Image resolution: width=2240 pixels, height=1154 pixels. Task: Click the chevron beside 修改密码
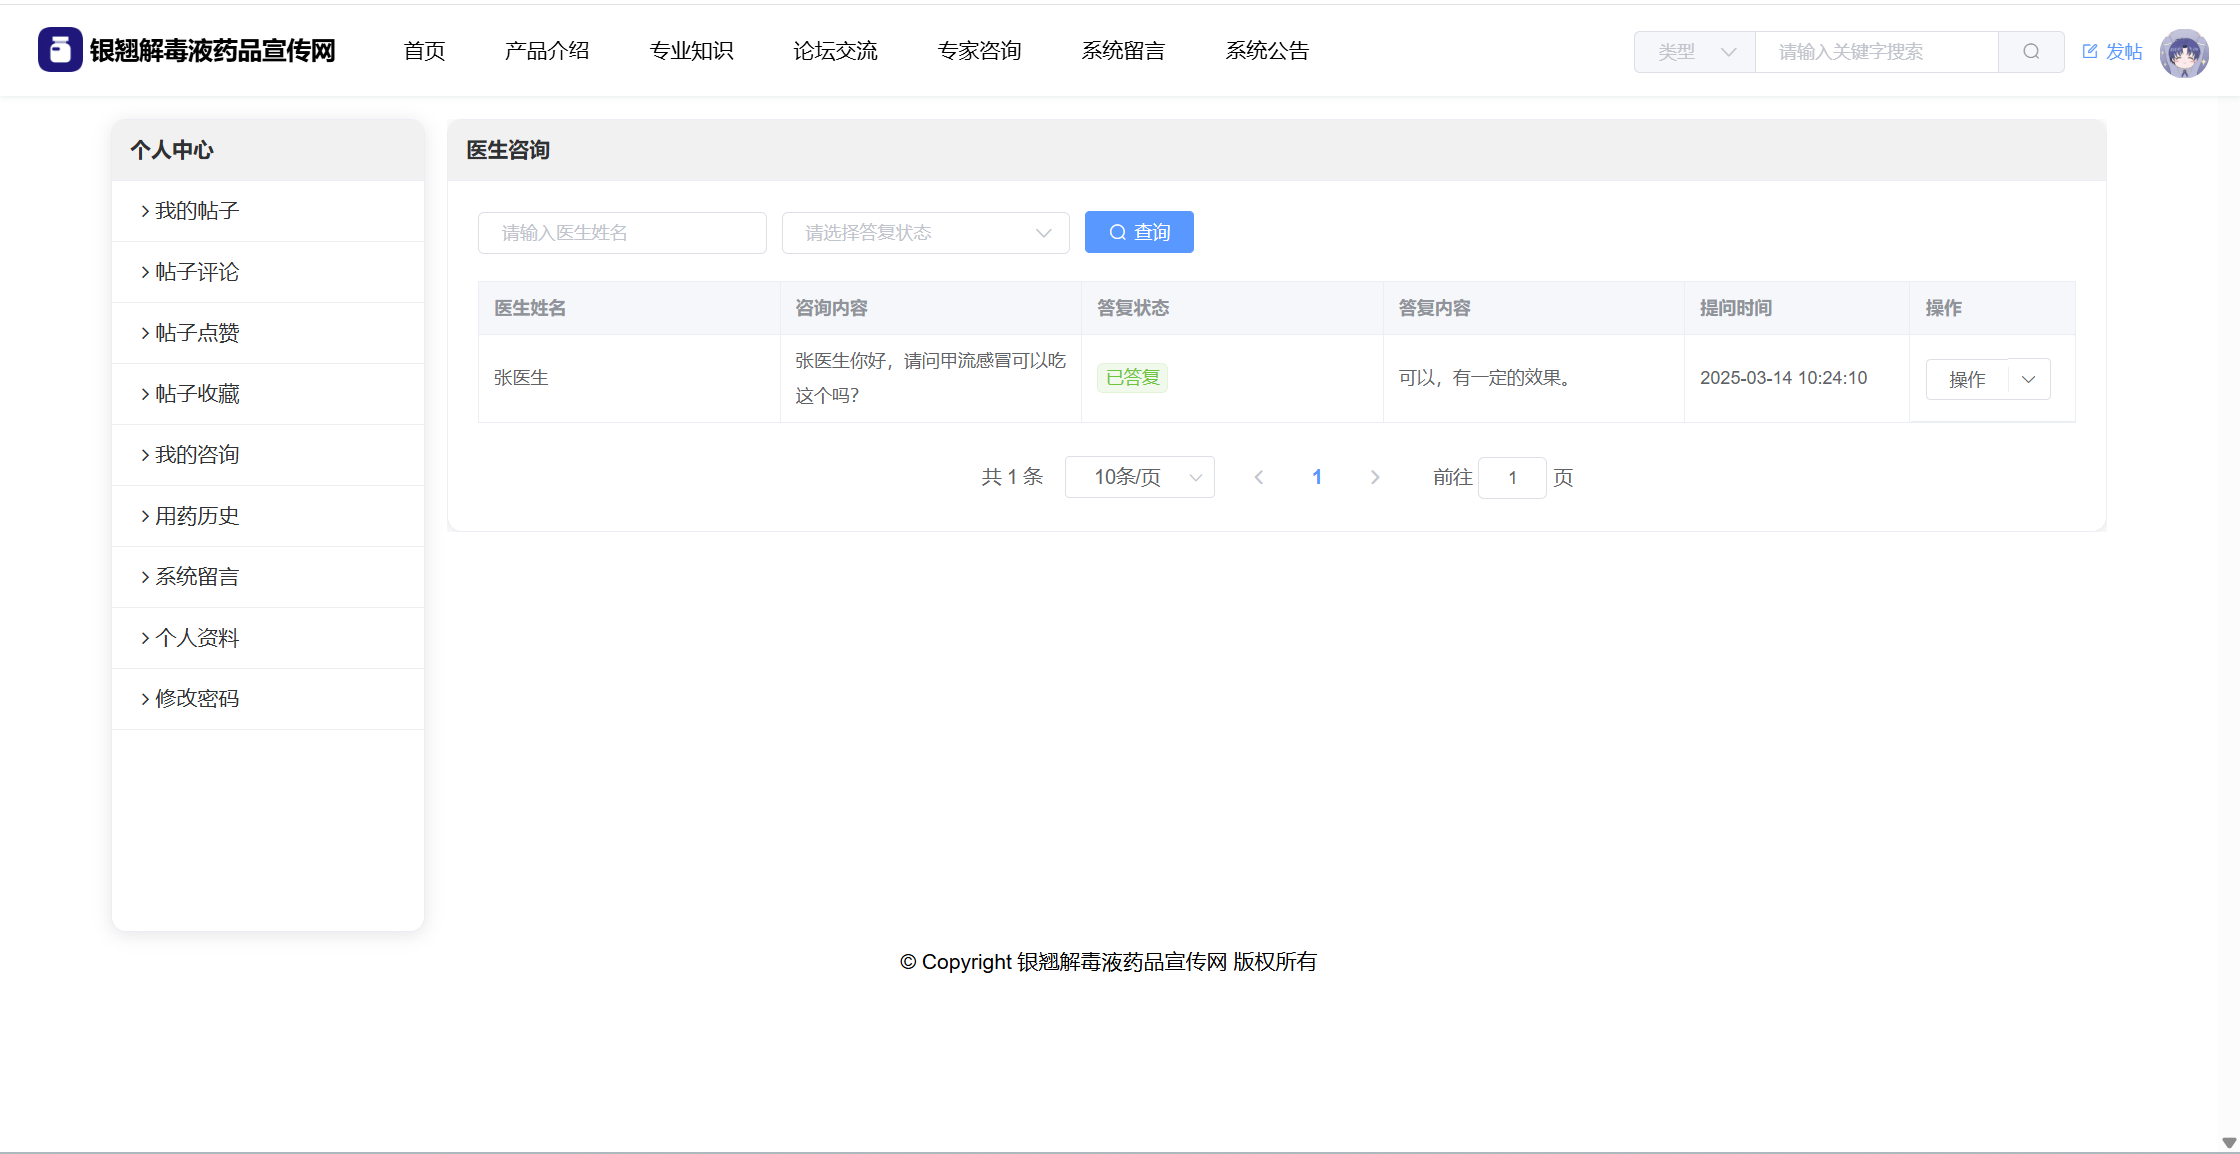click(145, 699)
